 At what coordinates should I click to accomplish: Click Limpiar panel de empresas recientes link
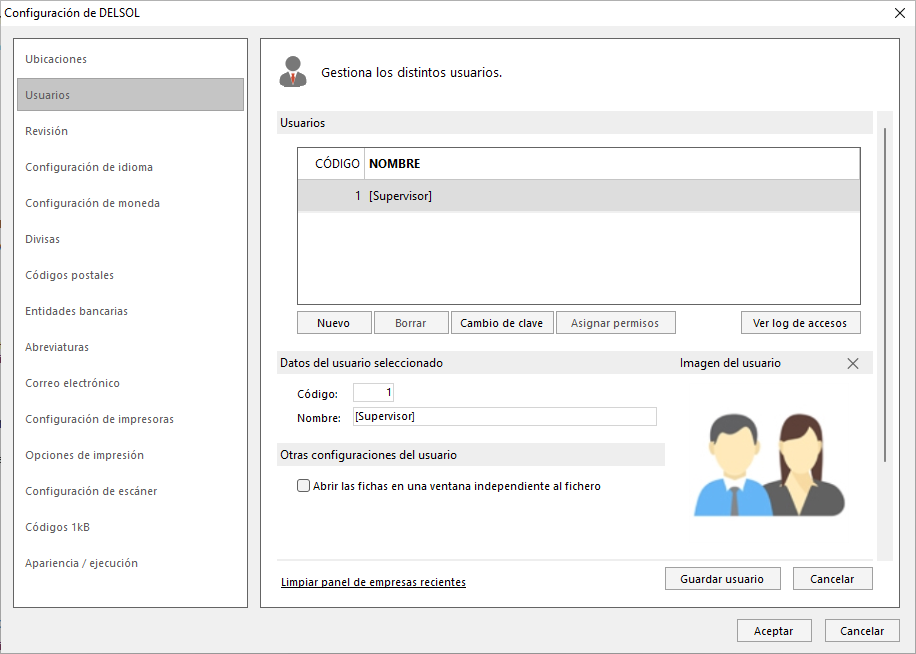coord(373,582)
